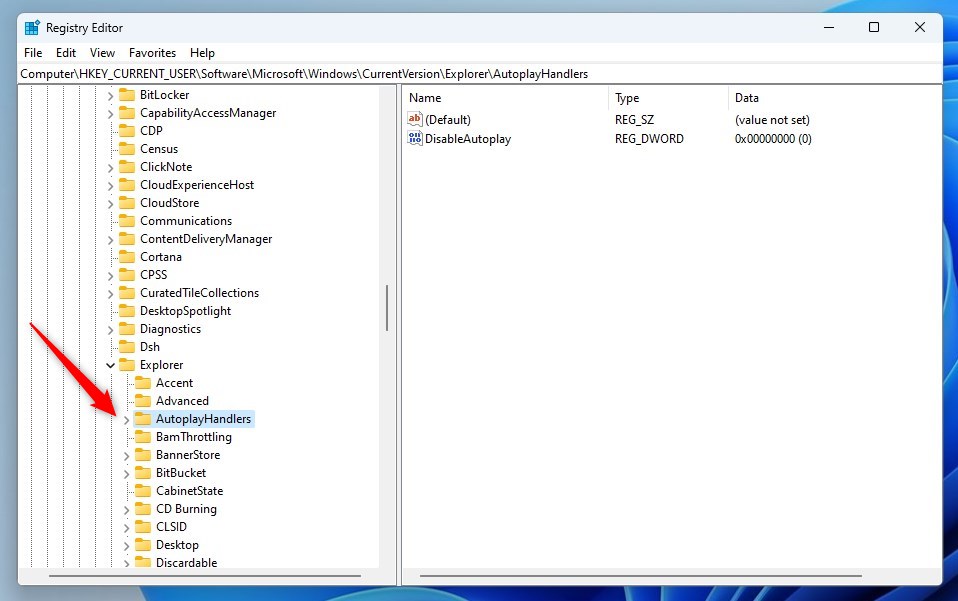Select the Advanced key

coord(182,401)
